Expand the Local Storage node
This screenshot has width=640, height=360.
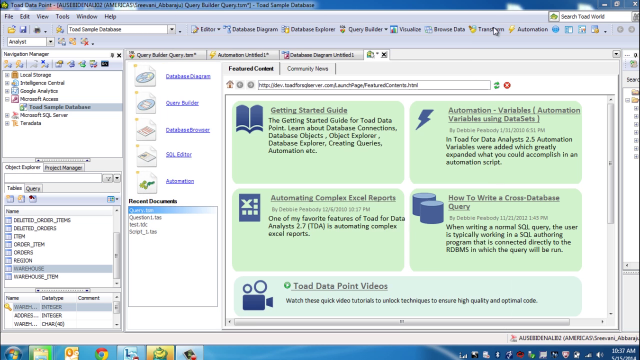[7, 75]
